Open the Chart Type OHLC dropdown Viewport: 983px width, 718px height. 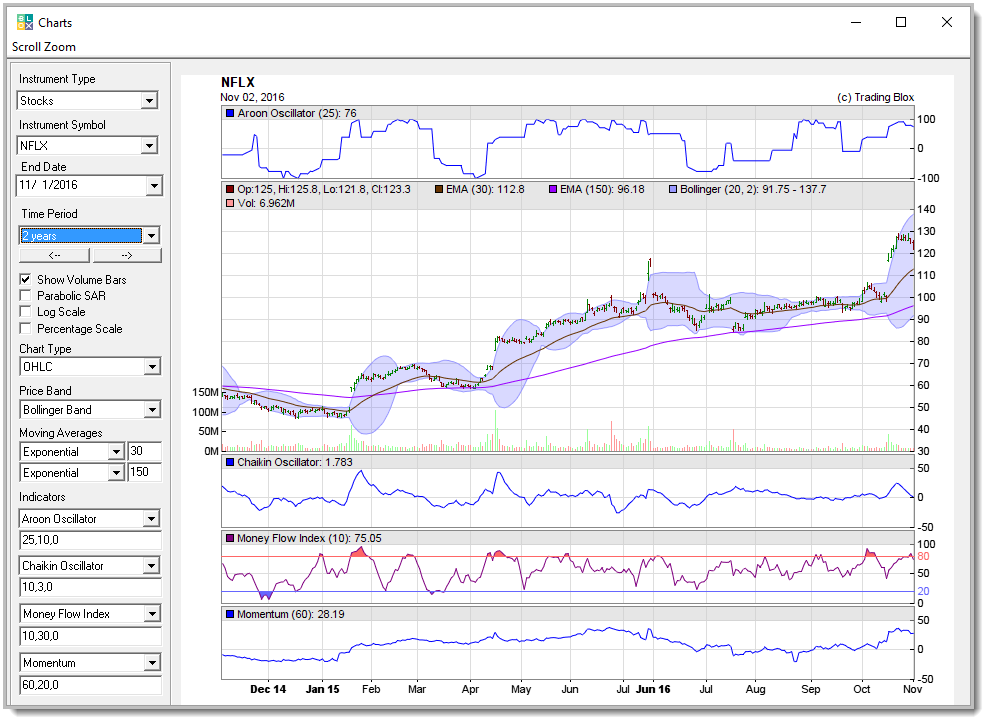tap(150, 367)
